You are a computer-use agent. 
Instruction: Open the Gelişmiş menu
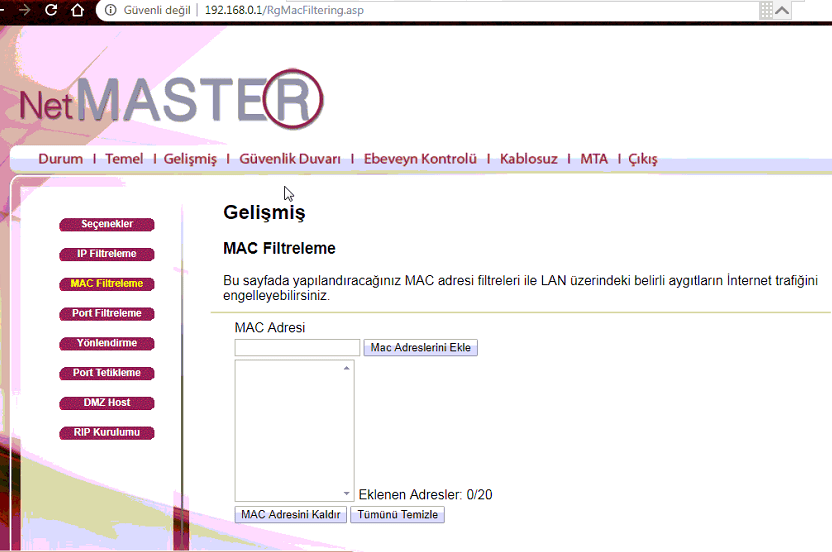(190, 159)
